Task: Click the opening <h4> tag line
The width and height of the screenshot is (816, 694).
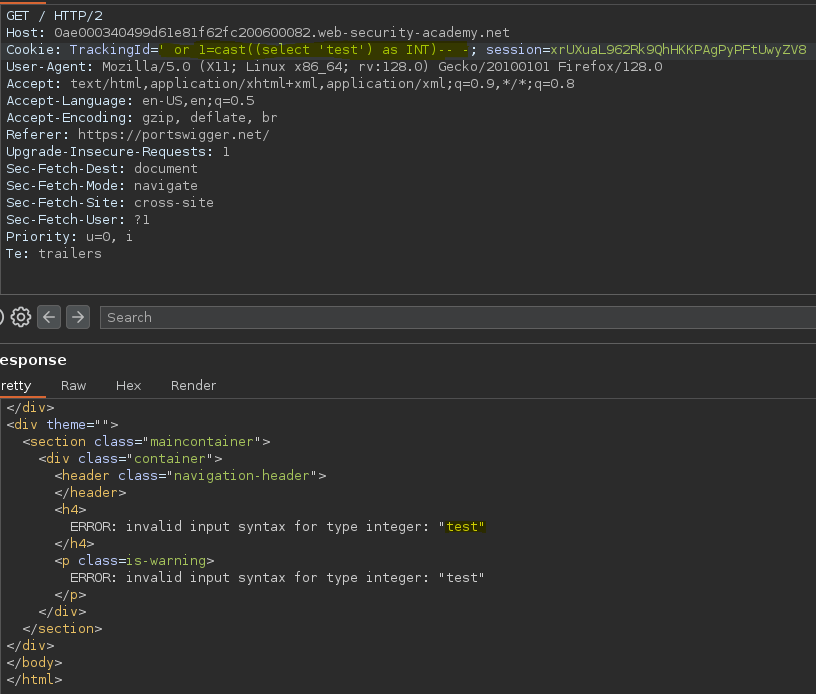Action: (x=70, y=510)
